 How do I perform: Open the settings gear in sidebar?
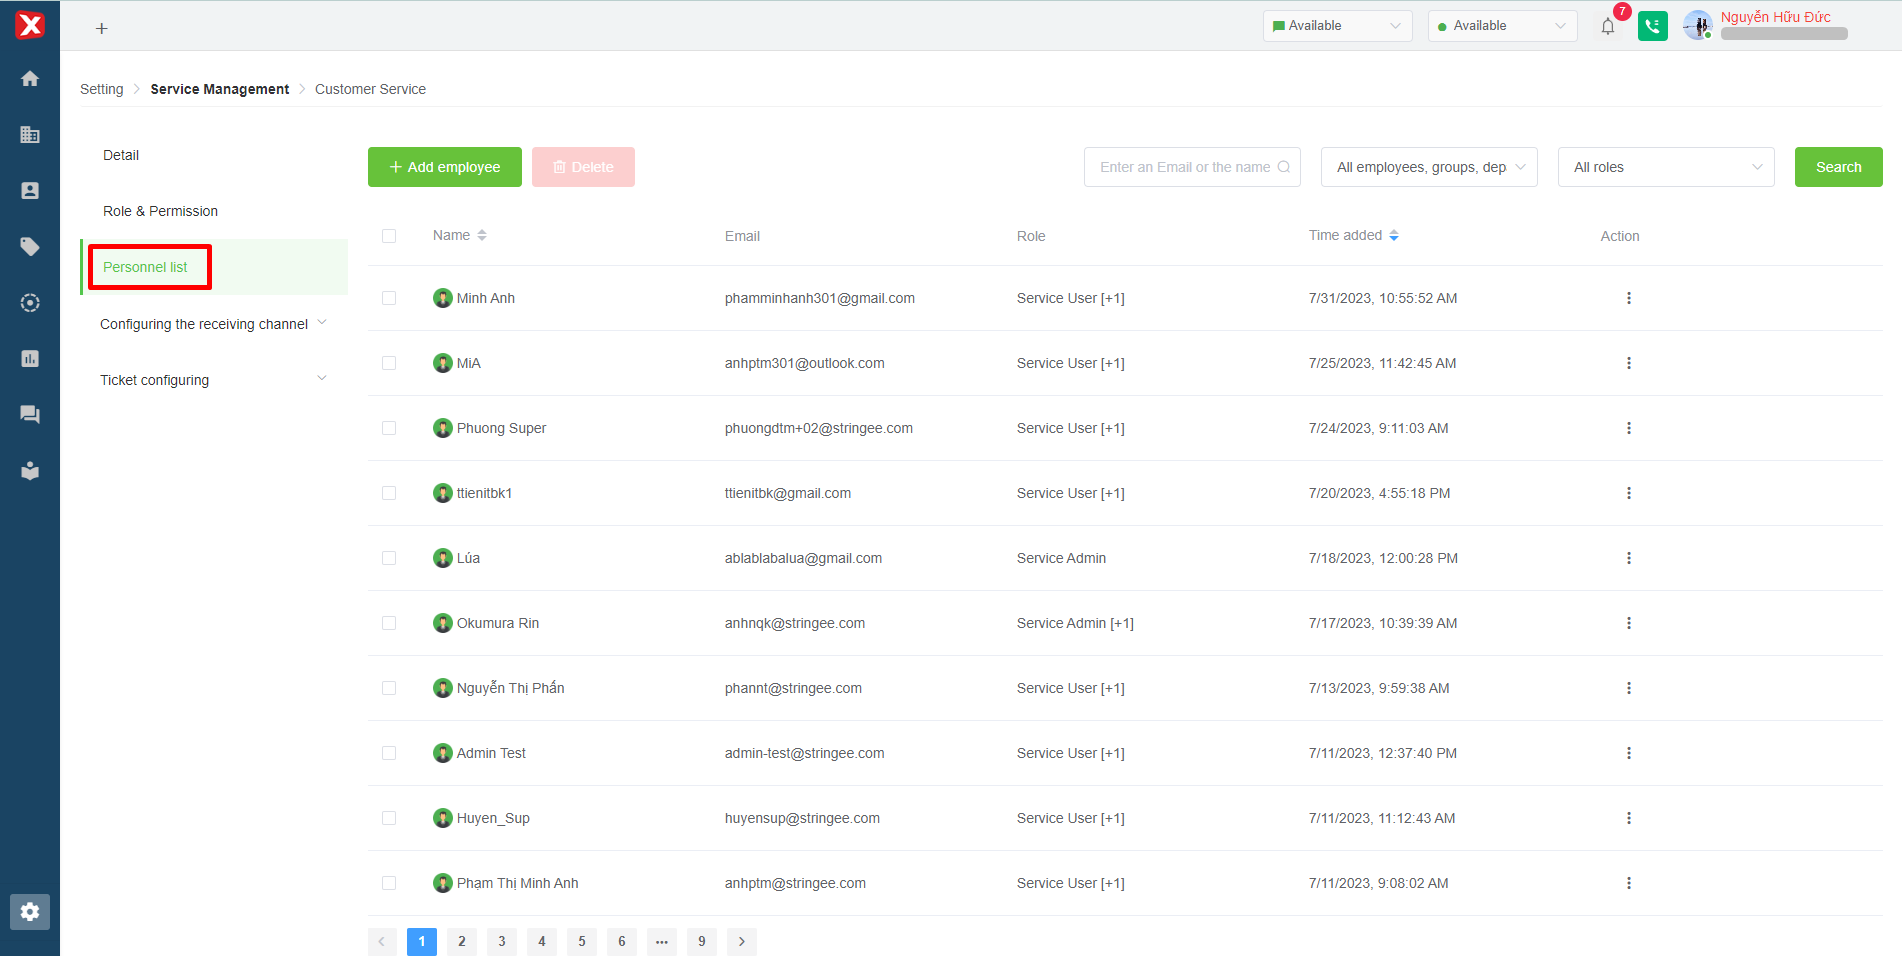point(30,912)
